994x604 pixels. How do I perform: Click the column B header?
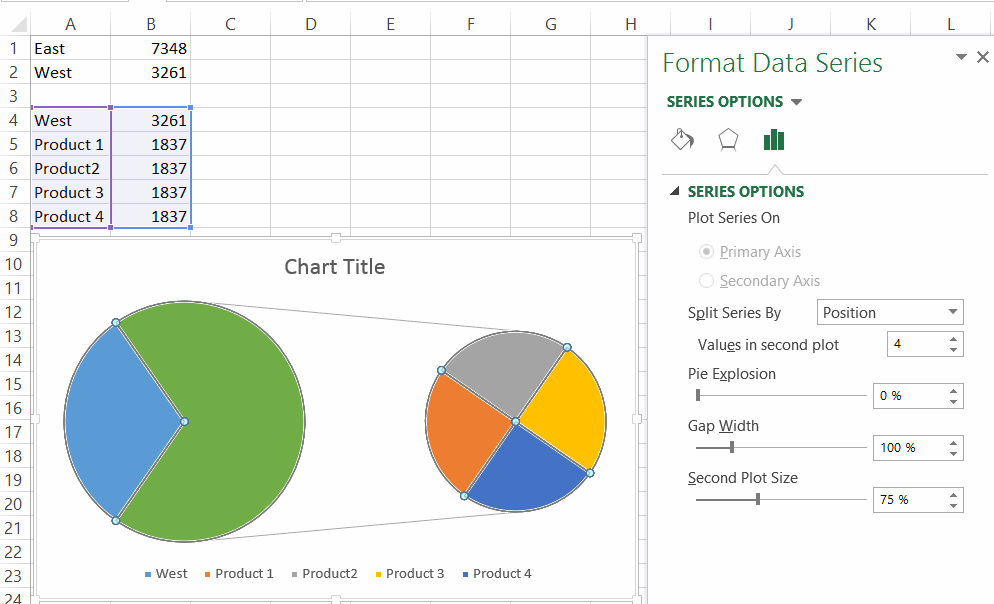pos(150,22)
